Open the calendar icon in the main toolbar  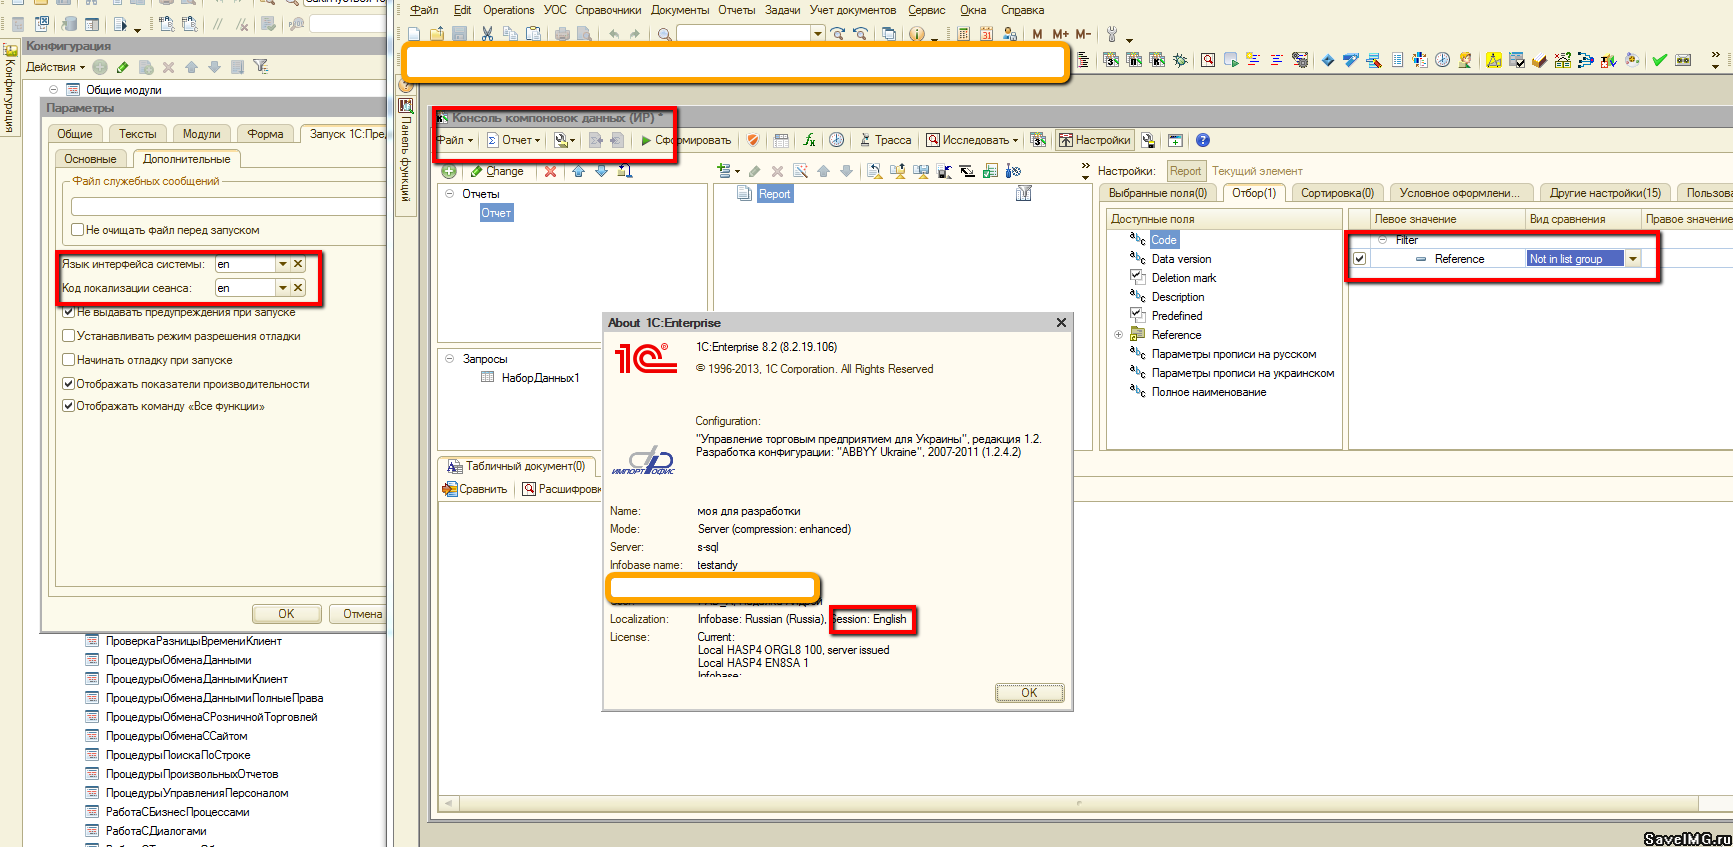pyautogui.click(x=986, y=34)
